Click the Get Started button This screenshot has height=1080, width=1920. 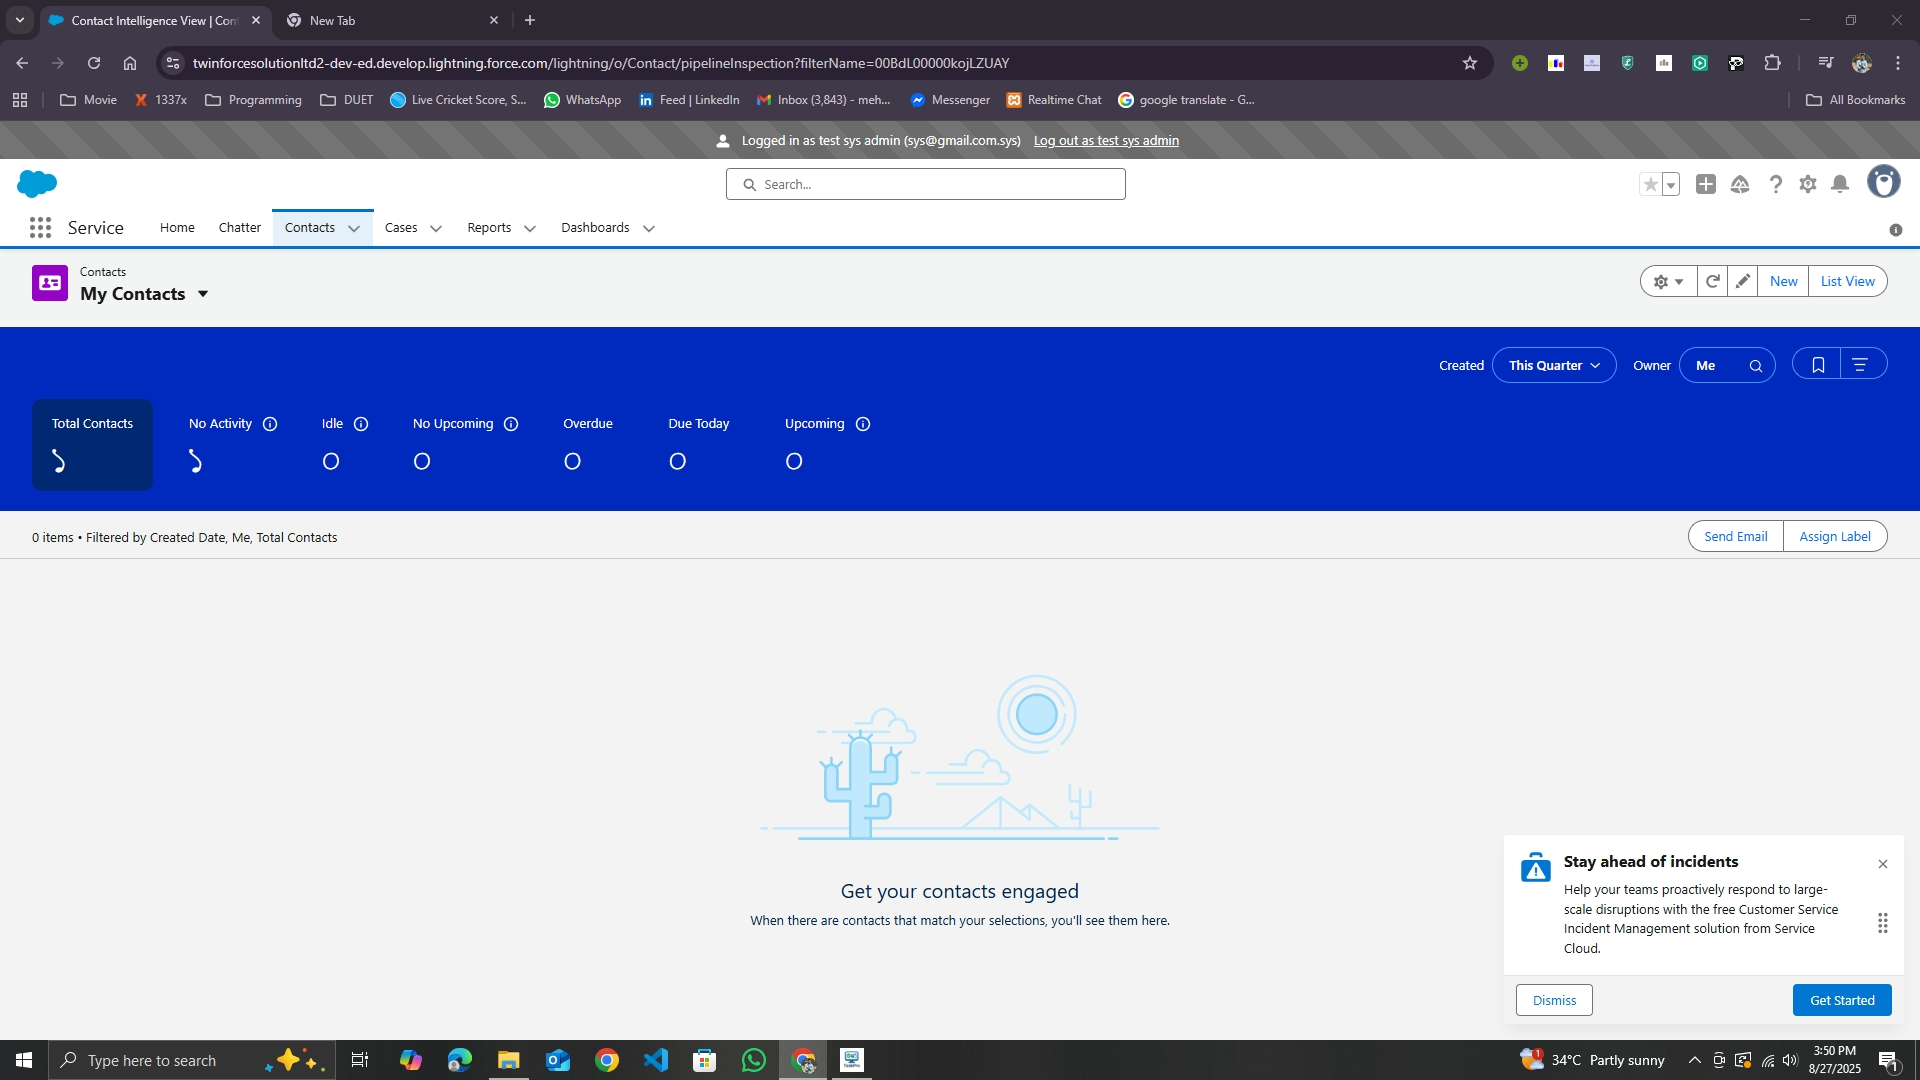(x=1841, y=1000)
